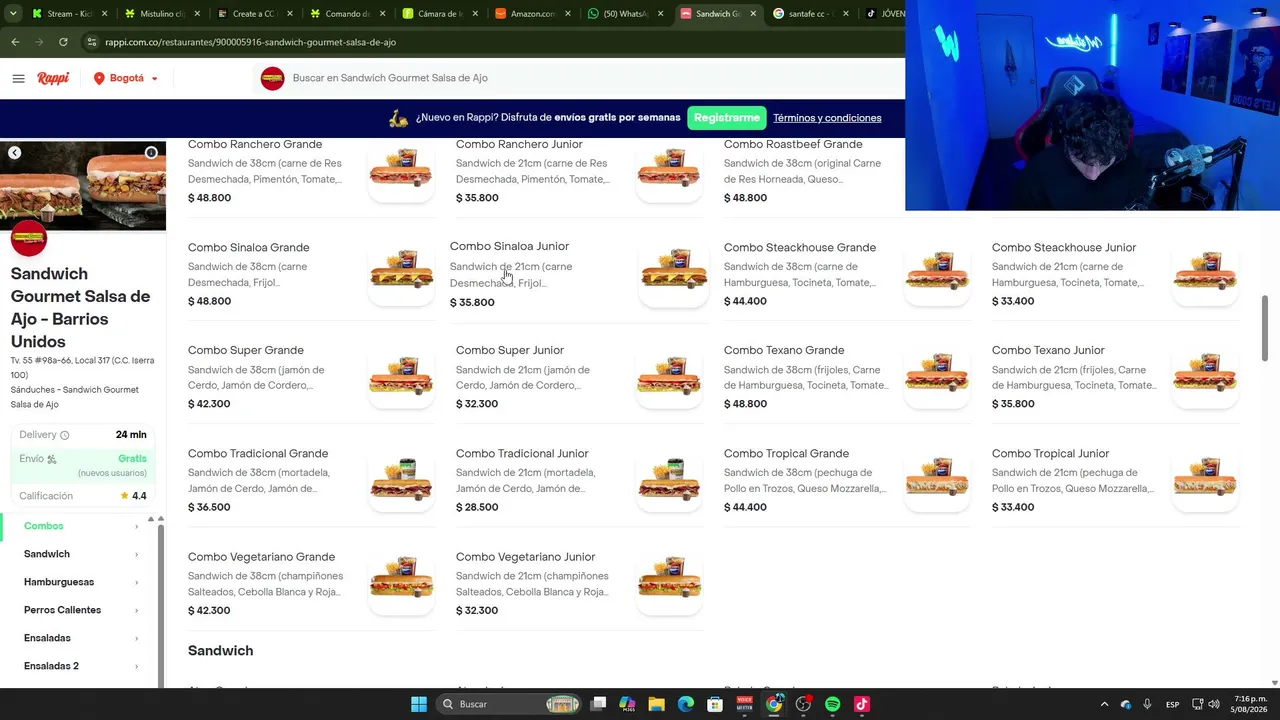
Task: Show hidden system tray icons
Action: (1104, 704)
